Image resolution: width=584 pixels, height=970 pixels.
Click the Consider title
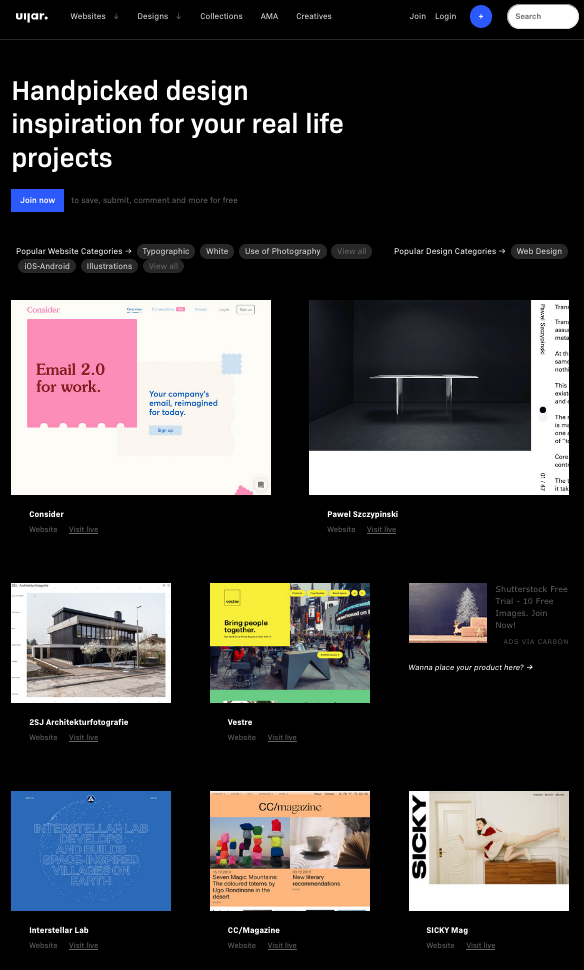[46, 514]
